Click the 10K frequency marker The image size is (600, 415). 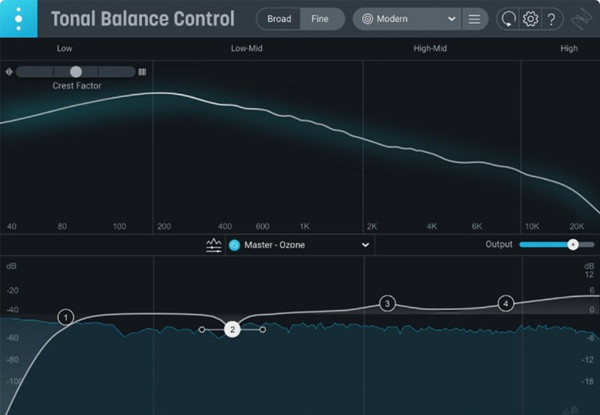pyautogui.click(x=532, y=226)
